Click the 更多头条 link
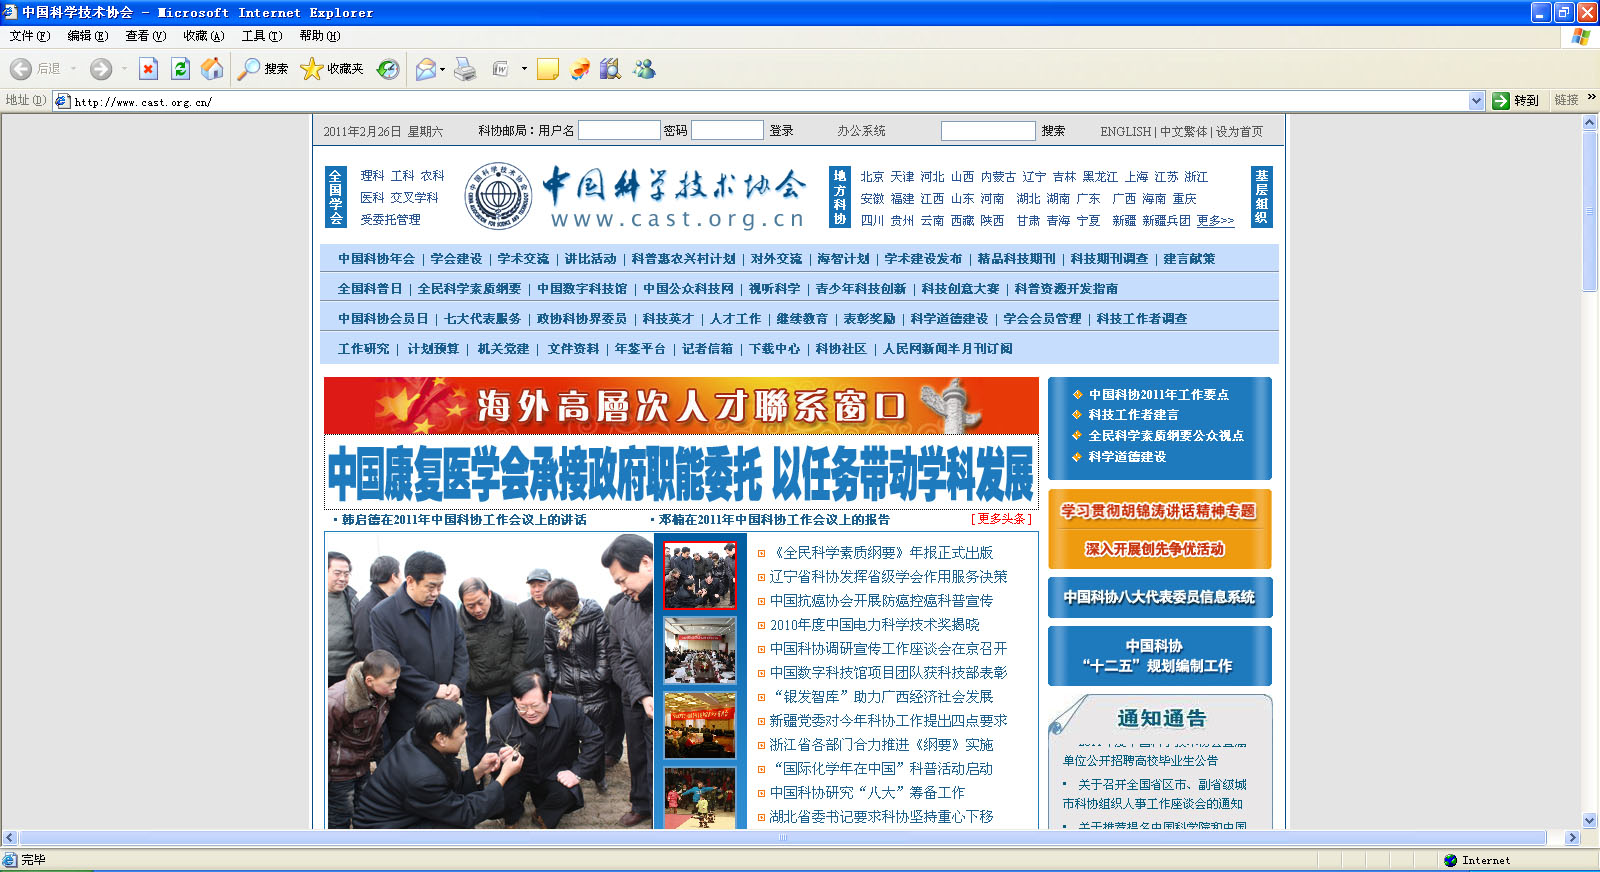This screenshot has height=872, width=1600. pyautogui.click(x=1001, y=519)
